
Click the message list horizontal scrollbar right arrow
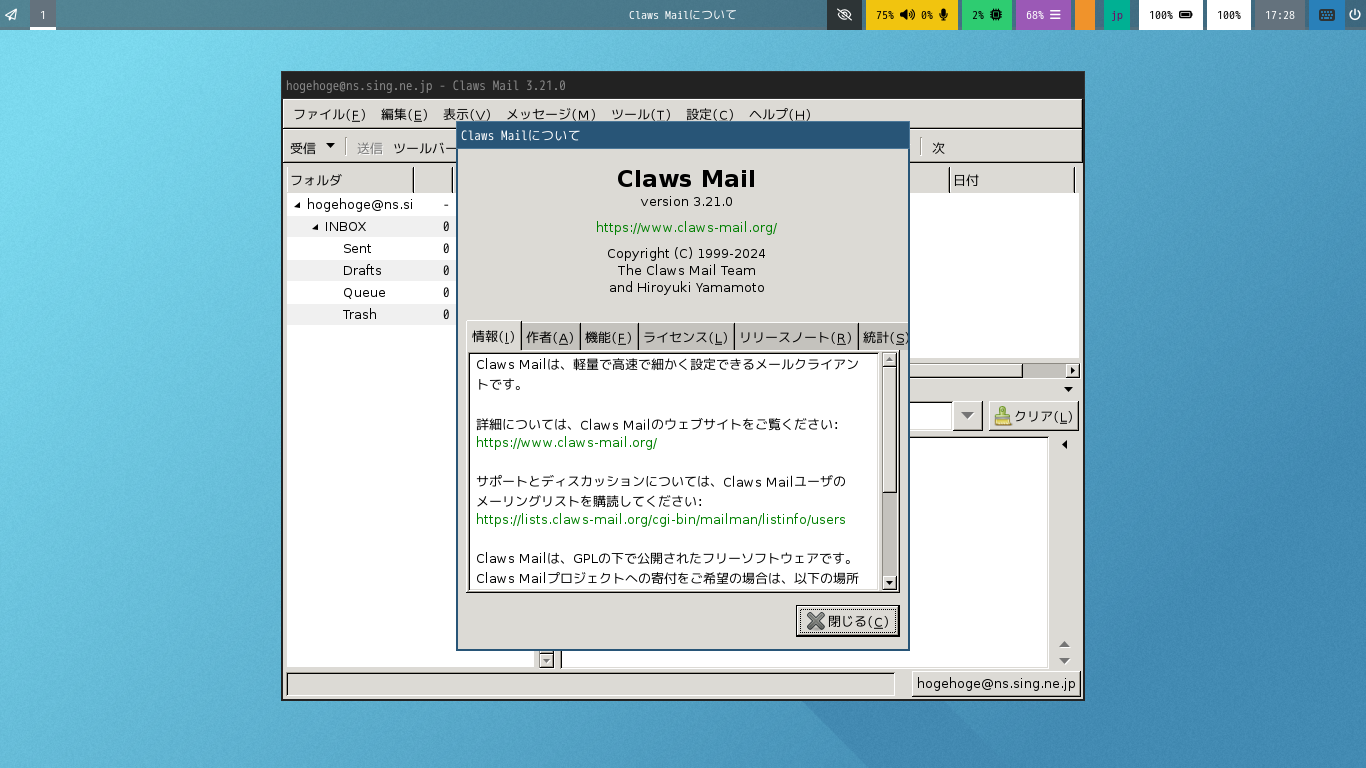[x=1073, y=371]
